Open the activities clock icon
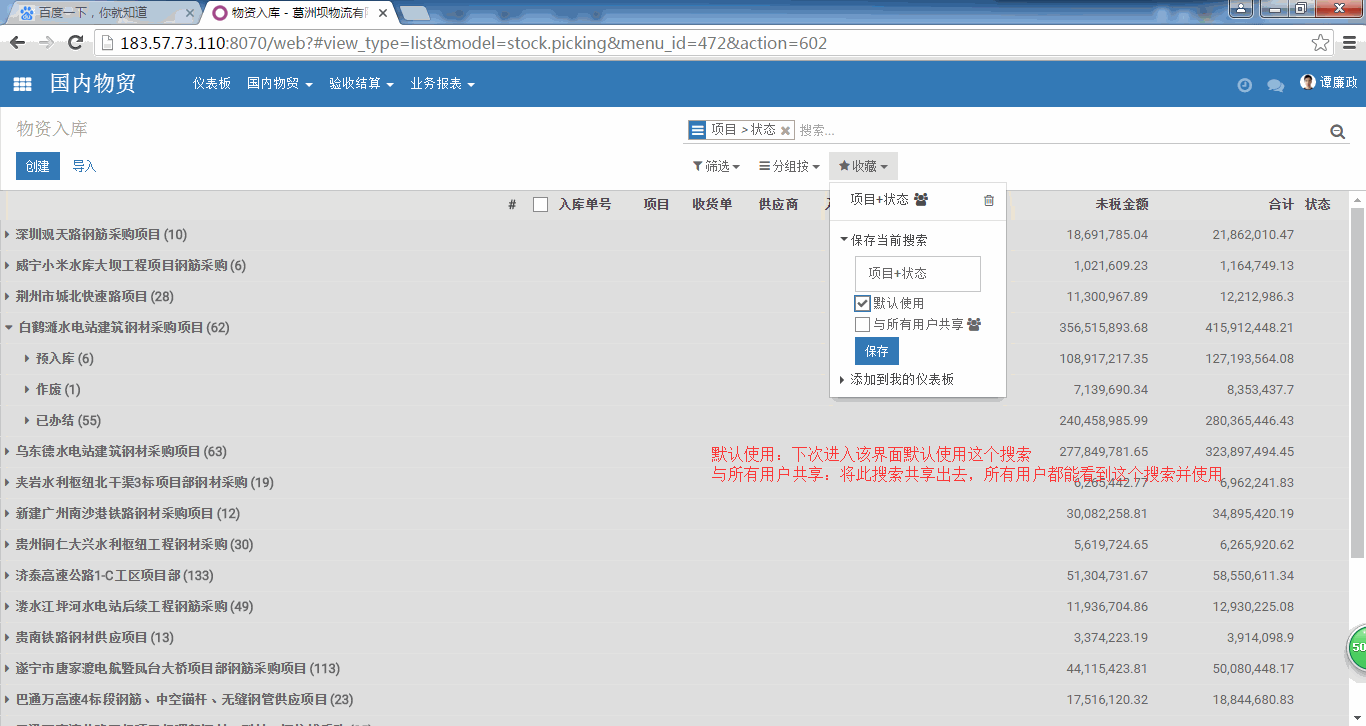Screen dimensions: 1366x726 pyautogui.click(x=1244, y=85)
